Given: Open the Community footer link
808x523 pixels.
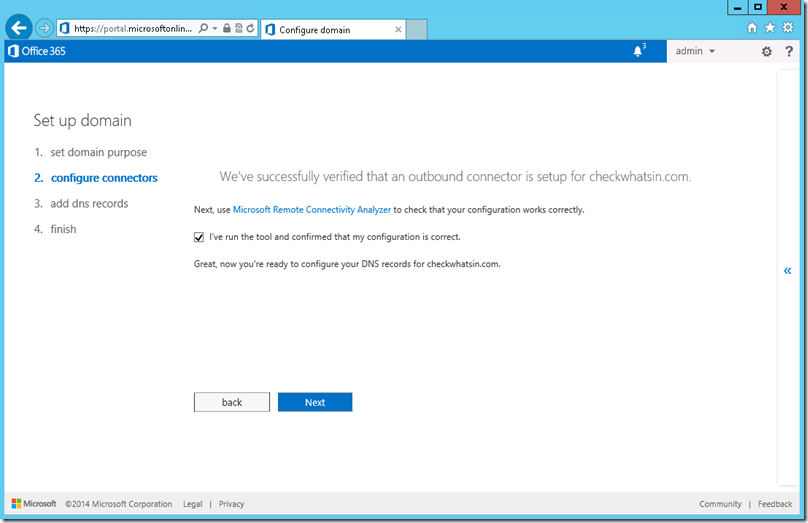Looking at the screenshot, I should [720, 504].
